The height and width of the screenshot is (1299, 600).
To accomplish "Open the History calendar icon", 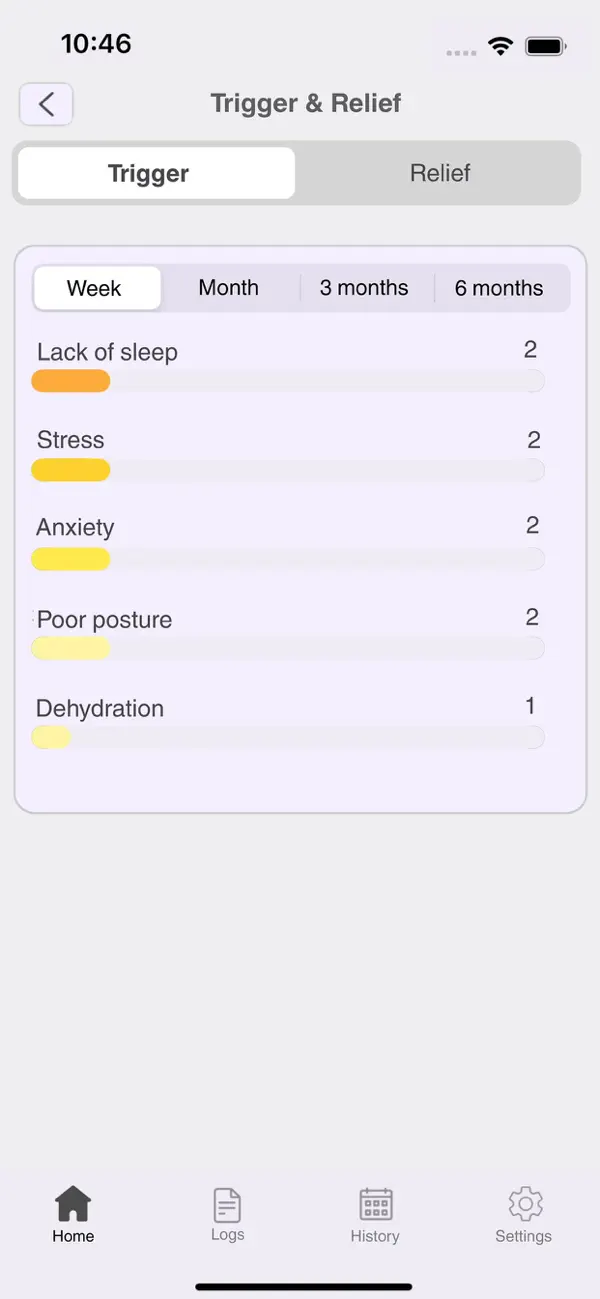I will (x=375, y=1204).
